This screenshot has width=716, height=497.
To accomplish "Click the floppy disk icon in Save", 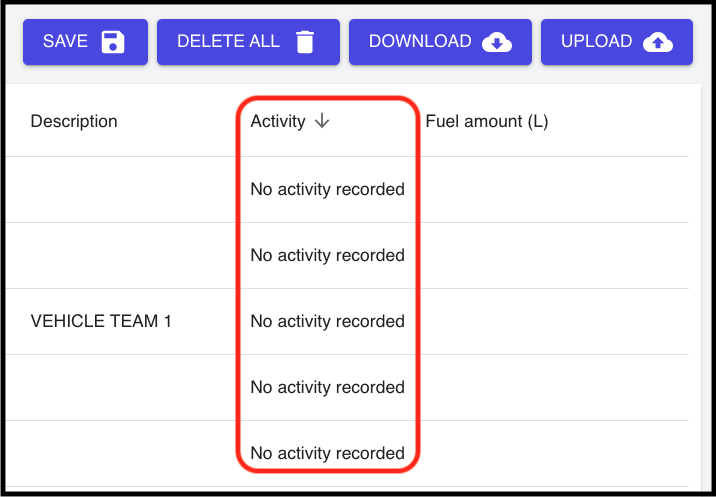I will click(114, 42).
